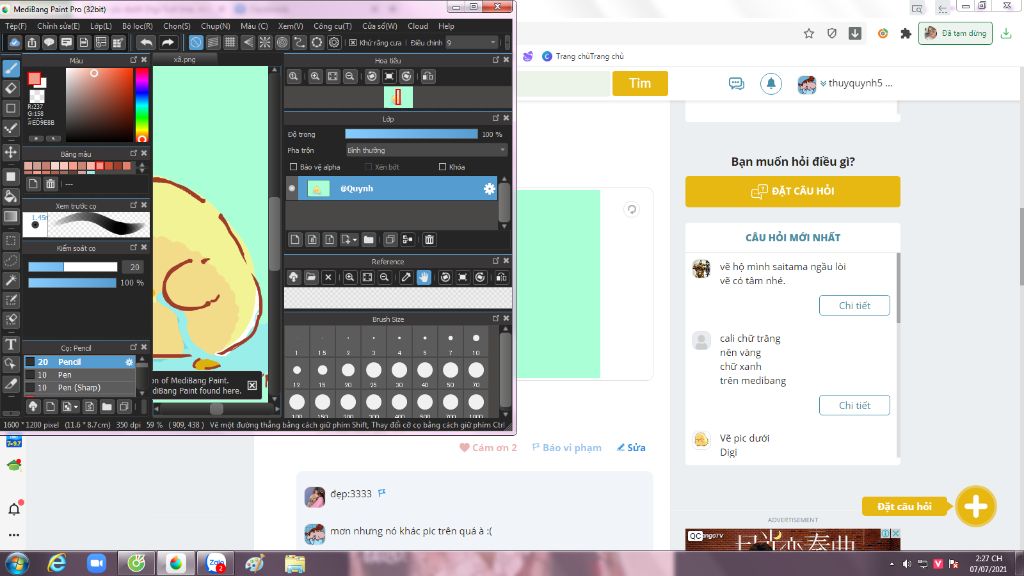Select the Magic Wand tool
The height and width of the screenshot is (576, 1024).
point(11,280)
